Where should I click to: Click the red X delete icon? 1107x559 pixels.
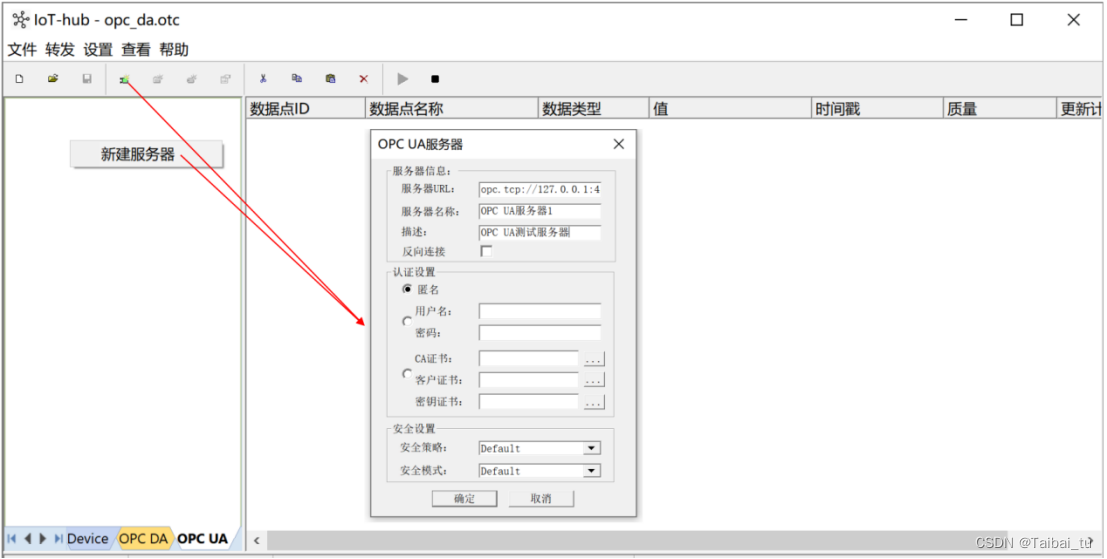(x=364, y=79)
